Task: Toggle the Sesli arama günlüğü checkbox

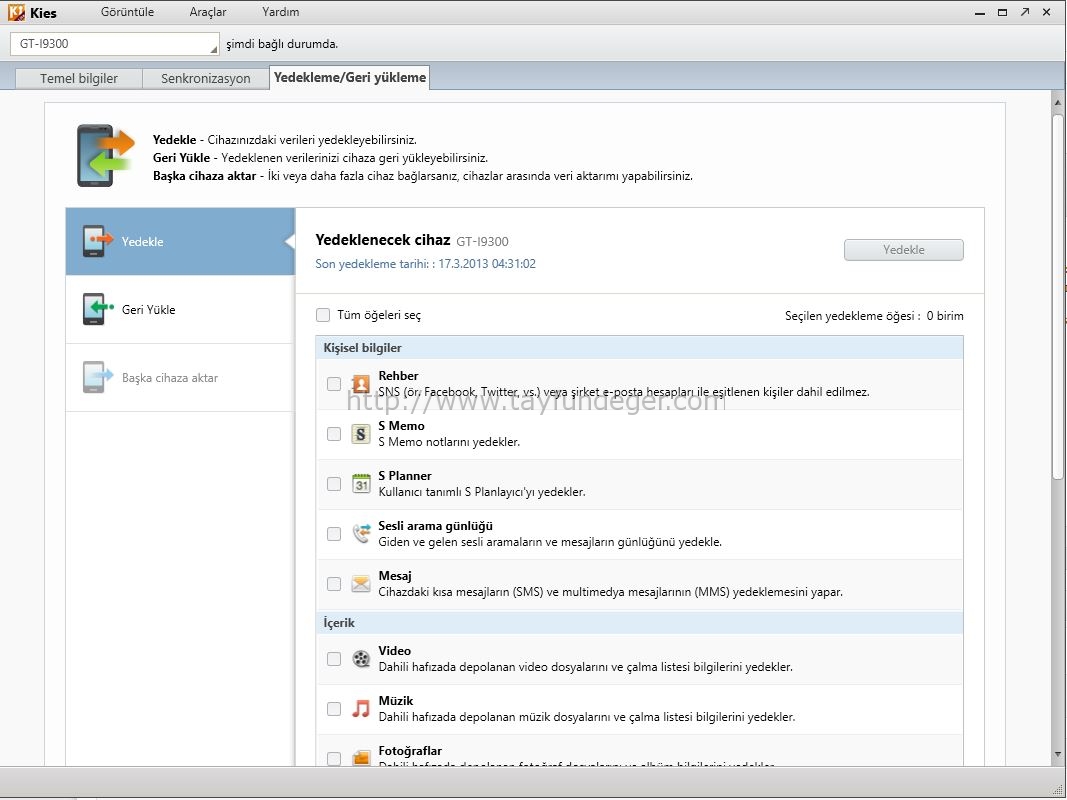Action: pos(333,533)
